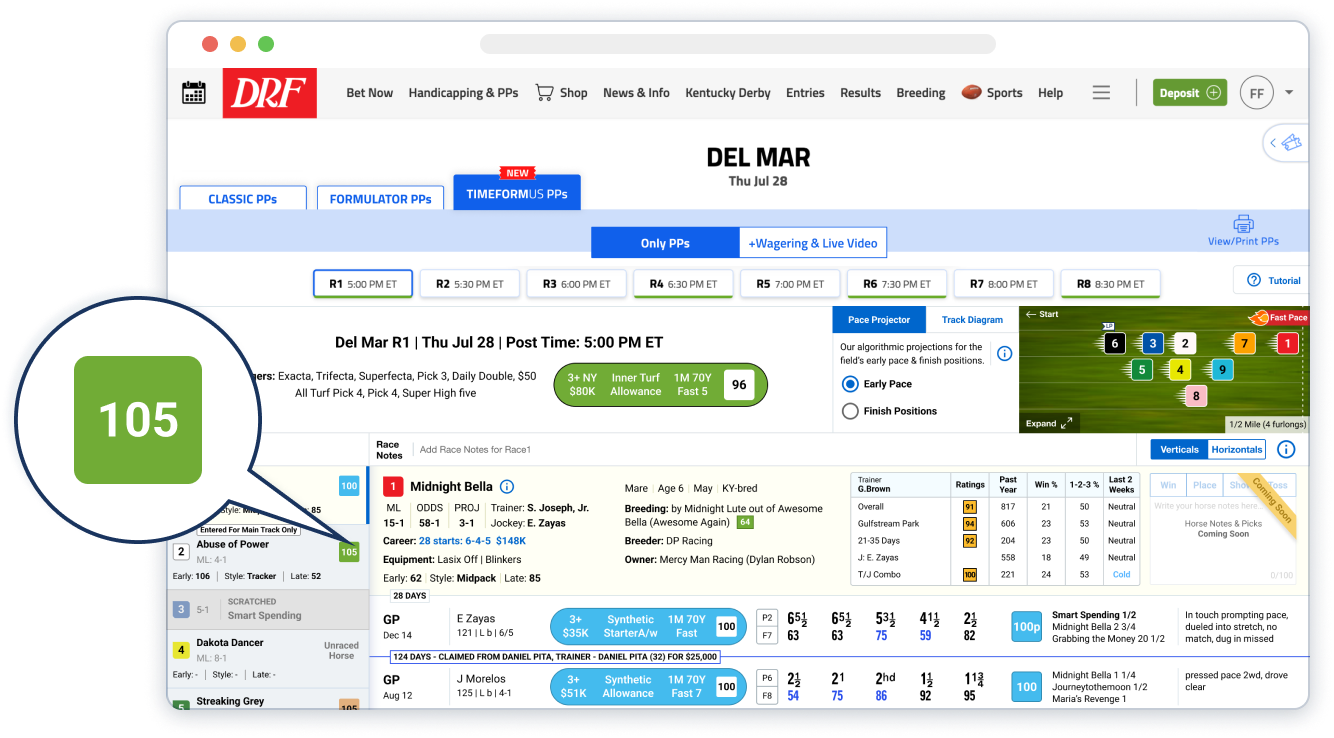Open the TimeformUS PPs tab
Screen dimensions: 1334x738
[x=516, y=193]
